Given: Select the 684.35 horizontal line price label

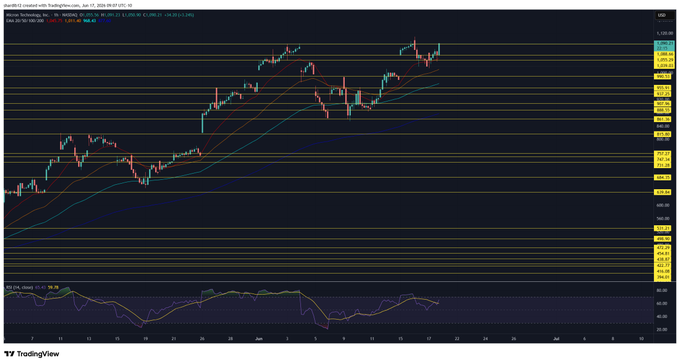Looking at the screenshot, I should pyautogui.click(x=663, y=177).
